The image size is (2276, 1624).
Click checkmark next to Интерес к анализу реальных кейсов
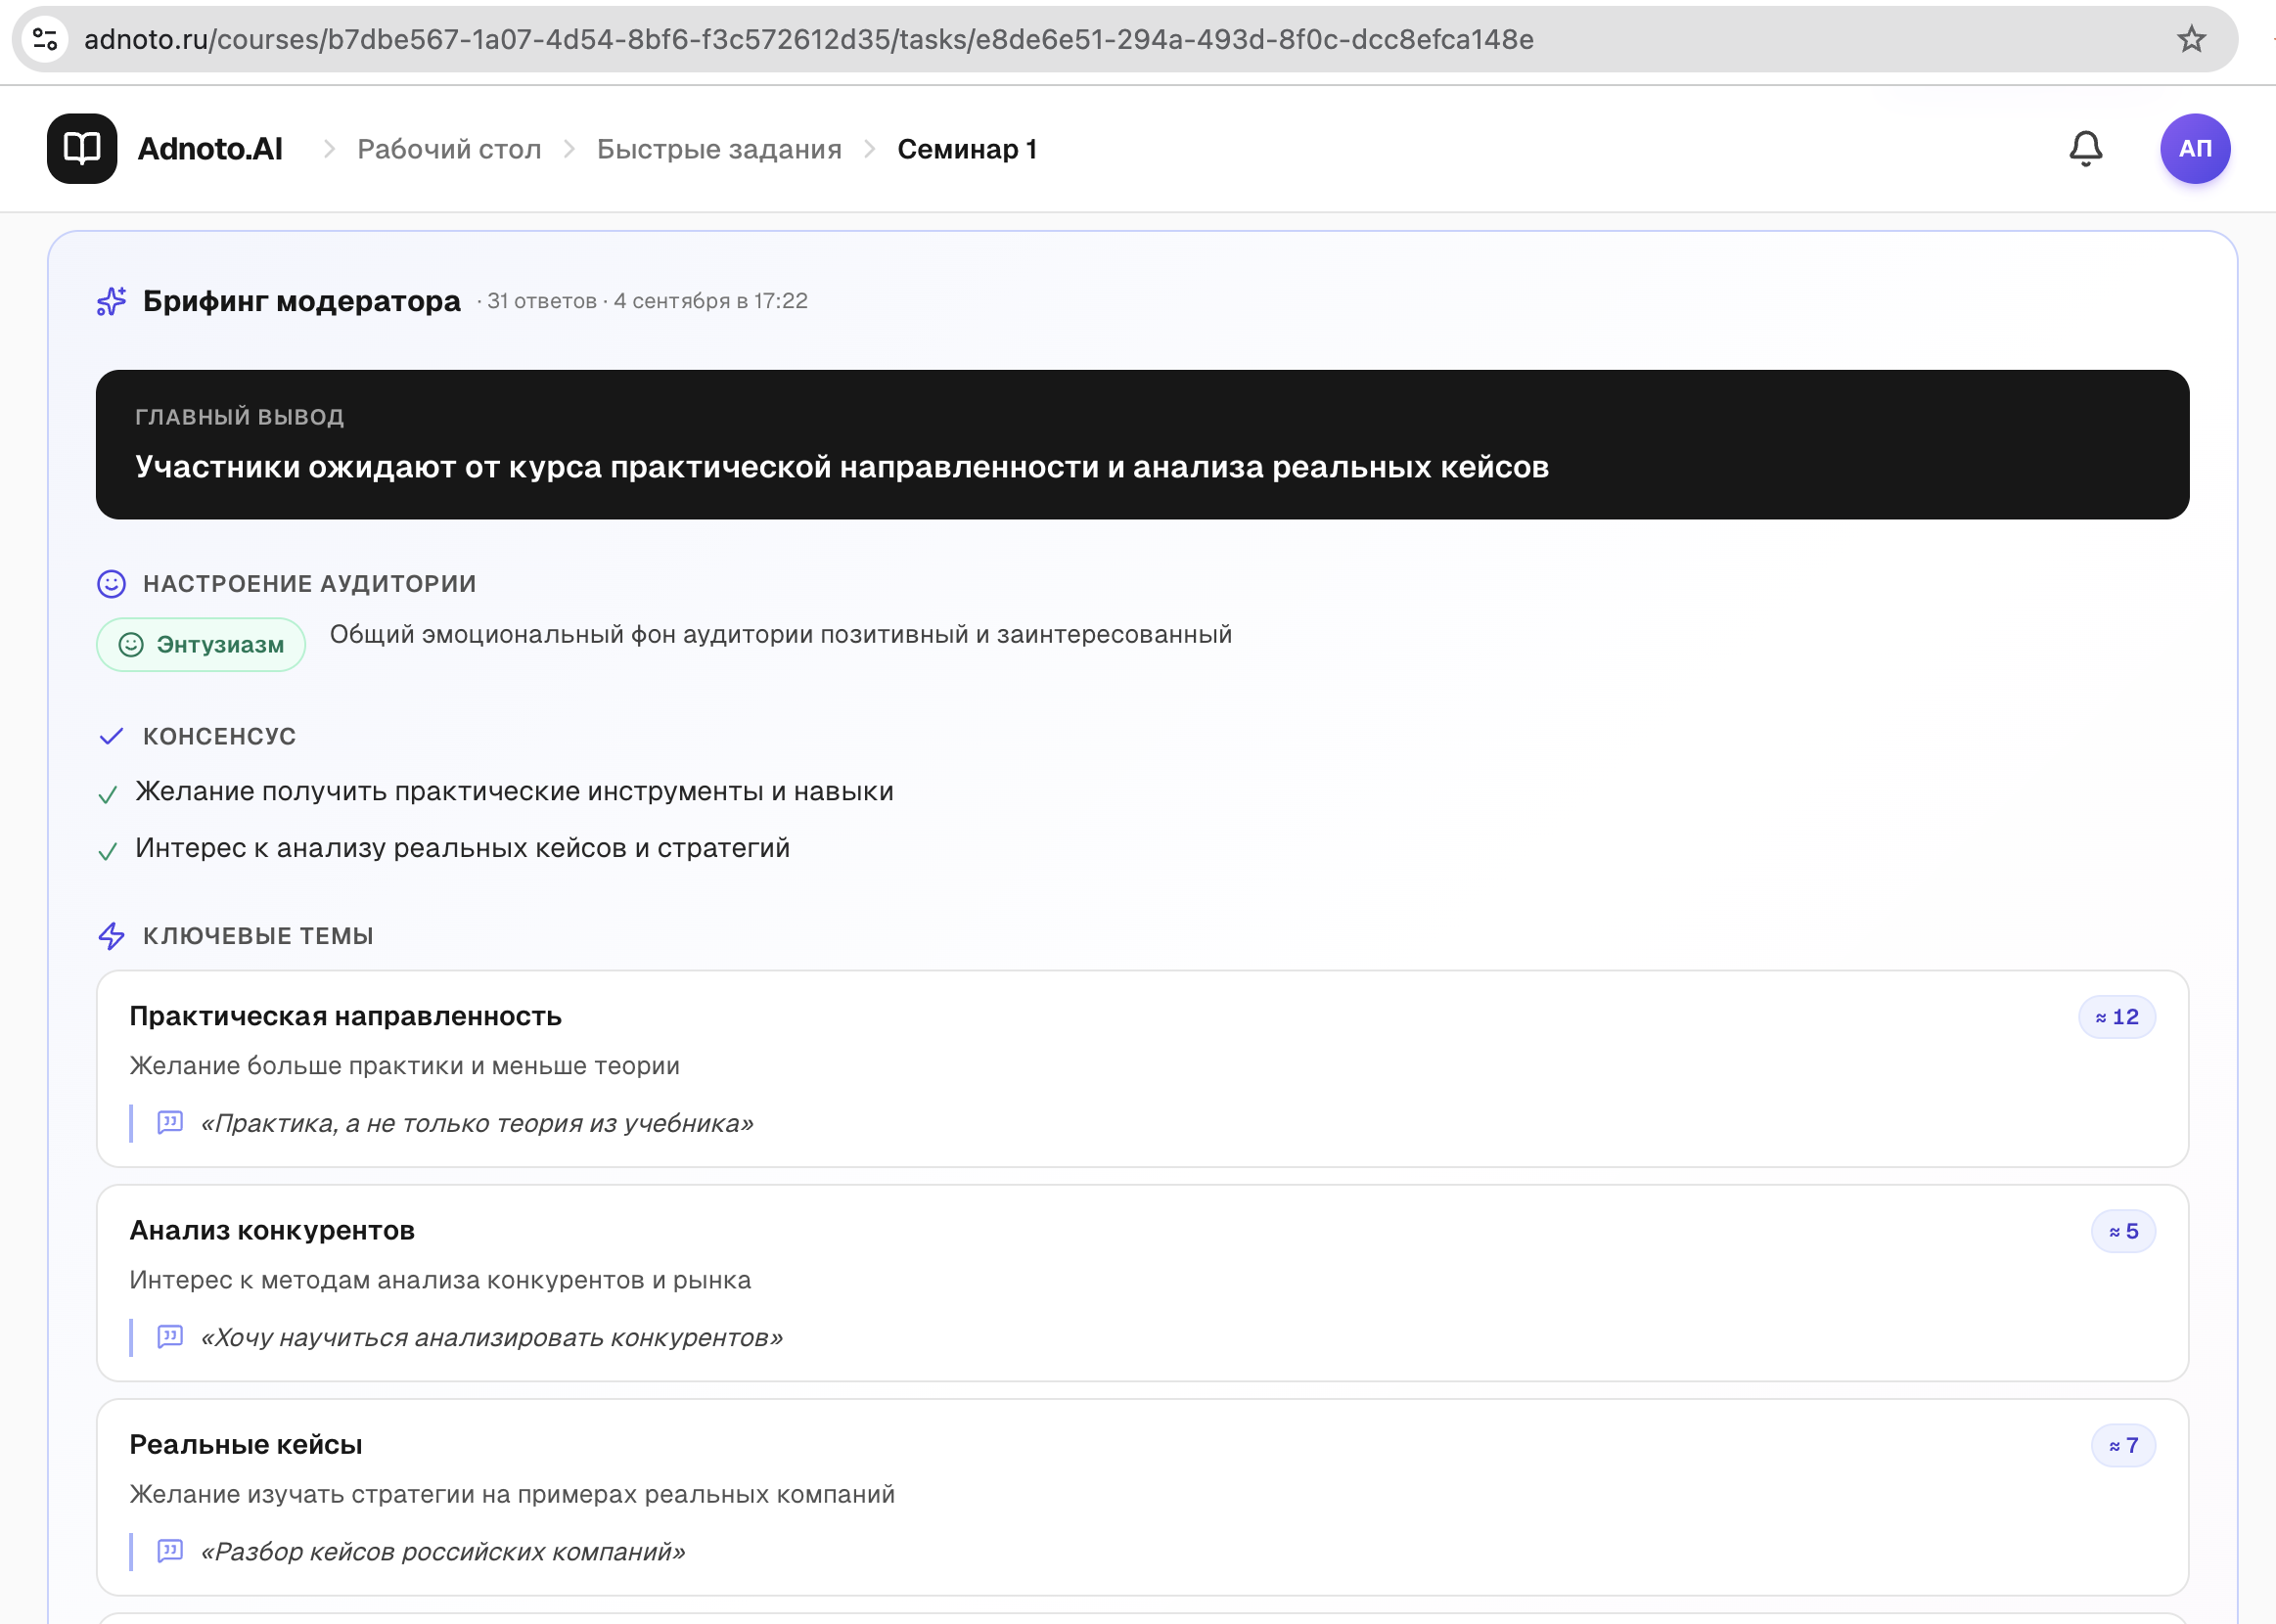point(108,851)
